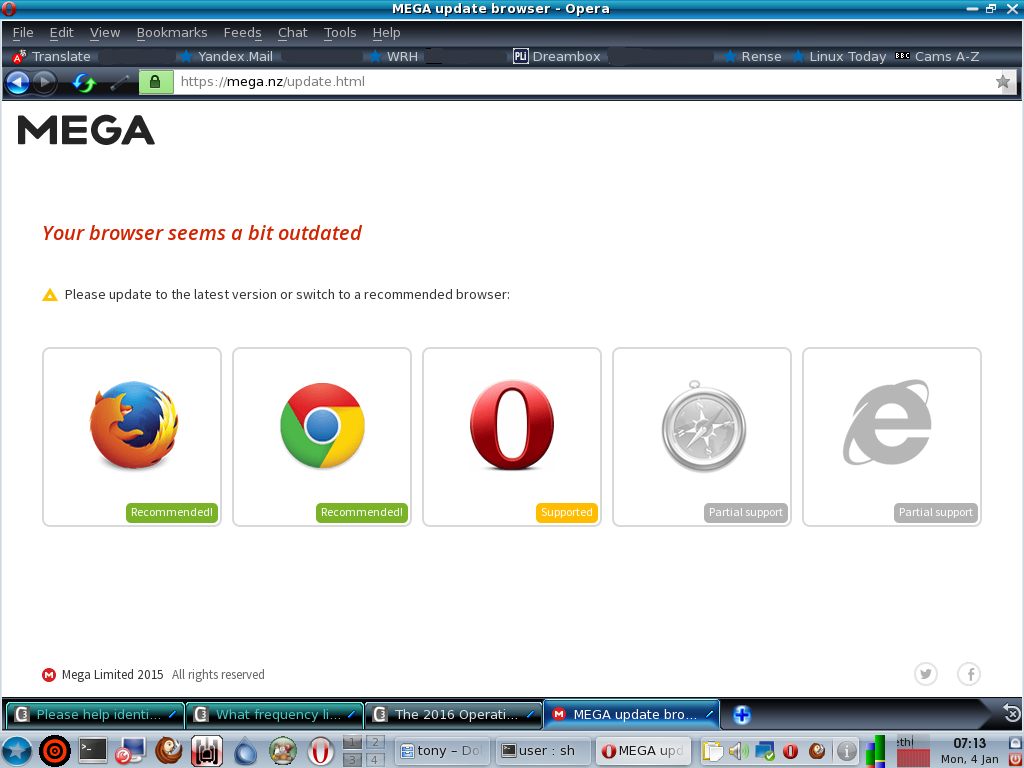Screen dimensions: 1024x768
Task: Click the Firefox 'Recommended!' badge
Action: [x=172, y=513]
